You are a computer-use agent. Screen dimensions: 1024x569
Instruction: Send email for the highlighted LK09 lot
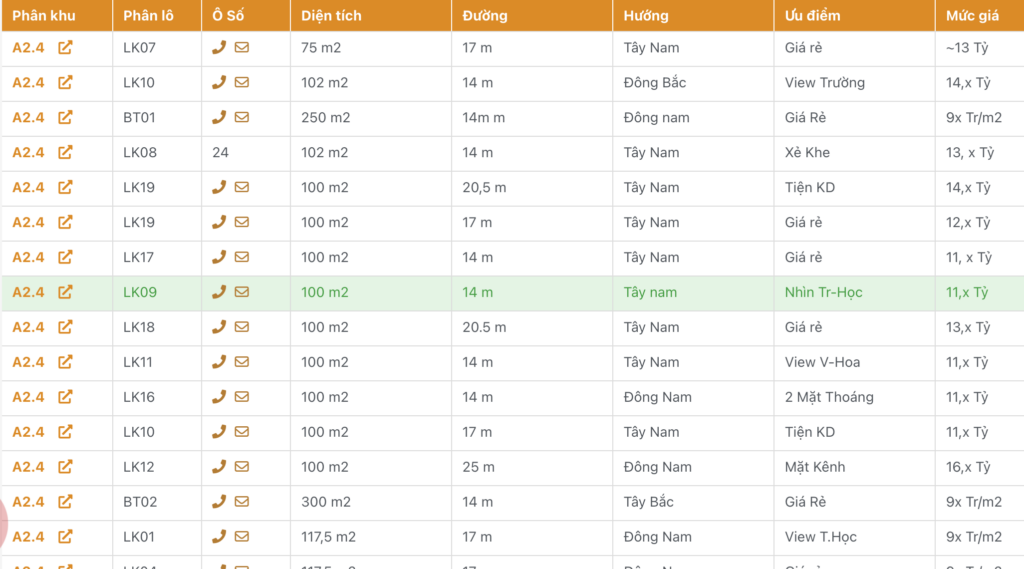point(242,292)
